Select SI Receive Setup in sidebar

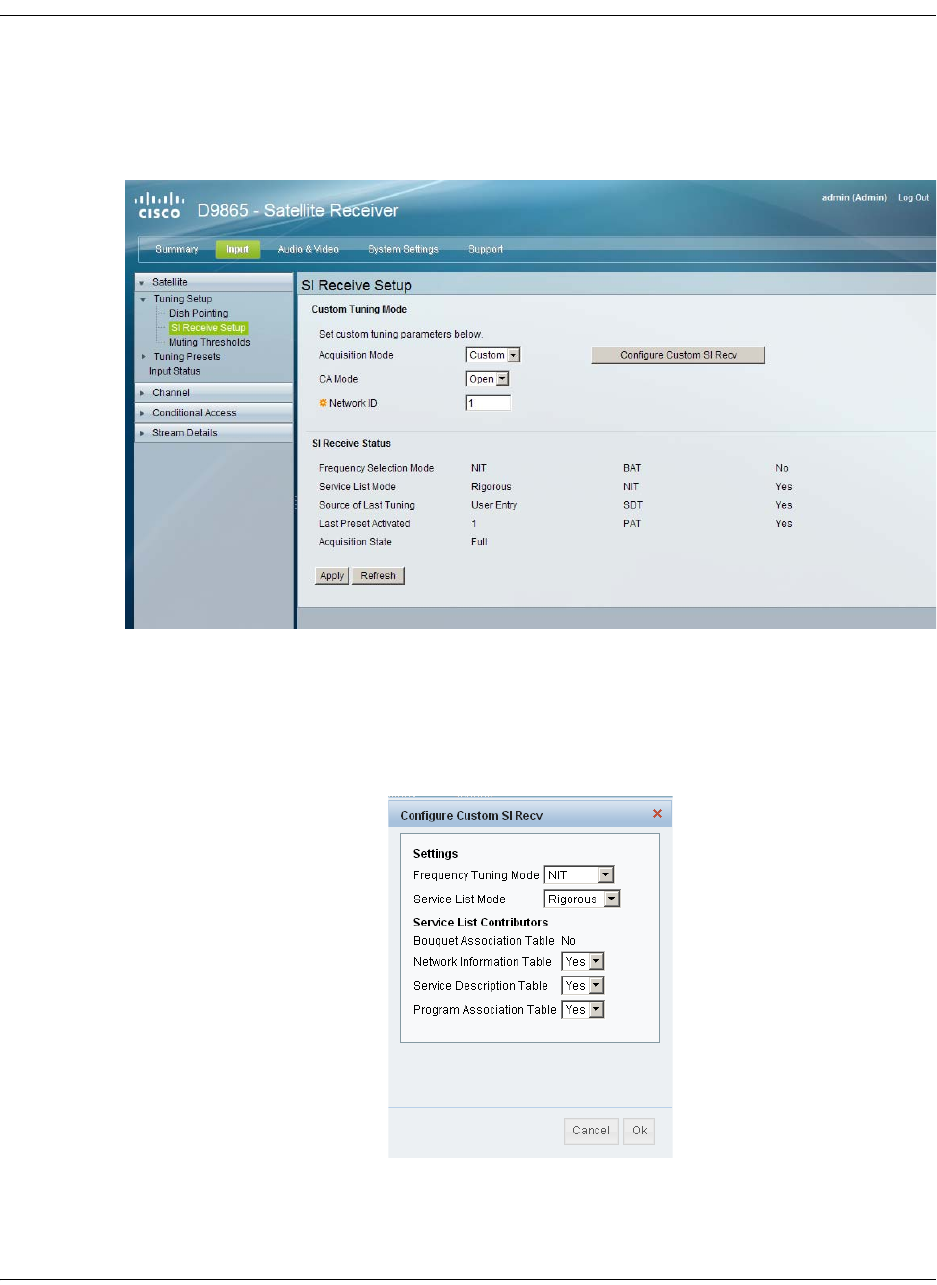point(207,327)
